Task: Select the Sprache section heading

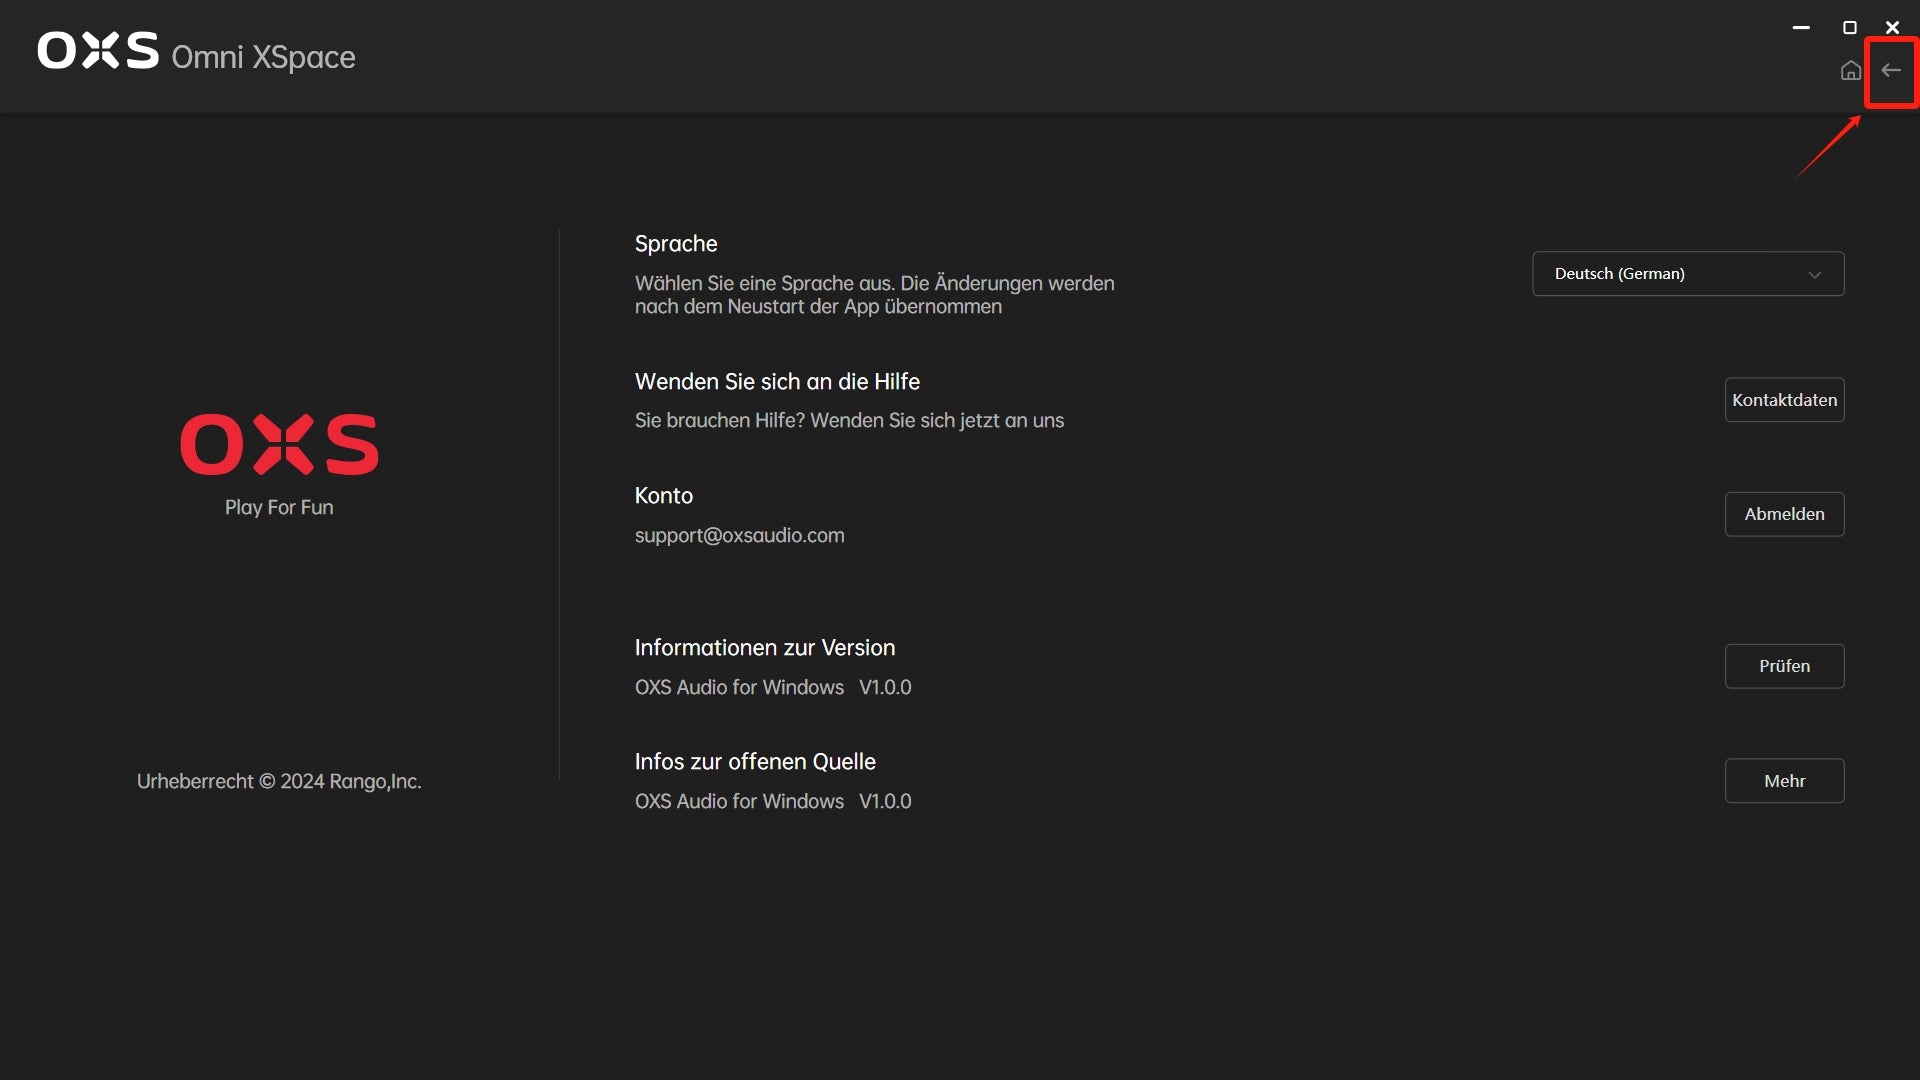Action: point(676,244)
